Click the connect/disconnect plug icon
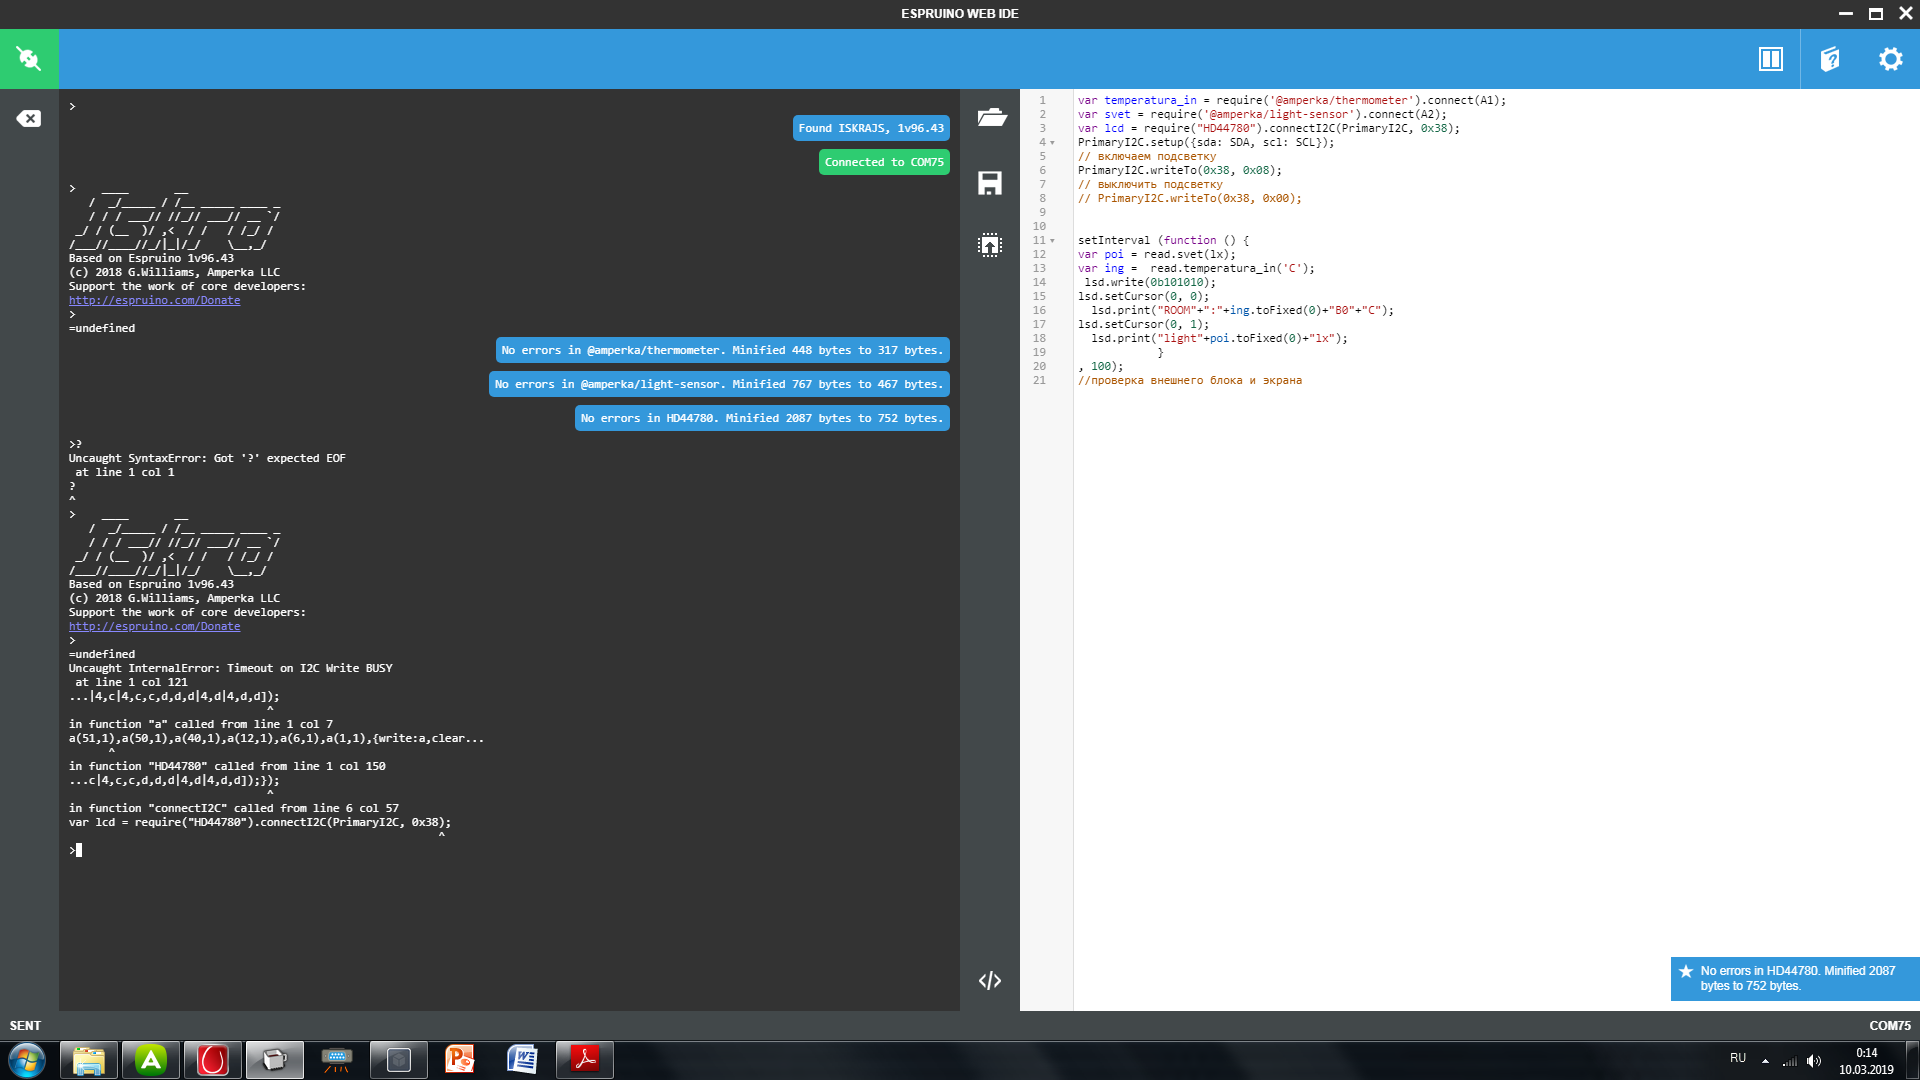The width and height of the screenshot is (1920, 1080). coord(29,59)
